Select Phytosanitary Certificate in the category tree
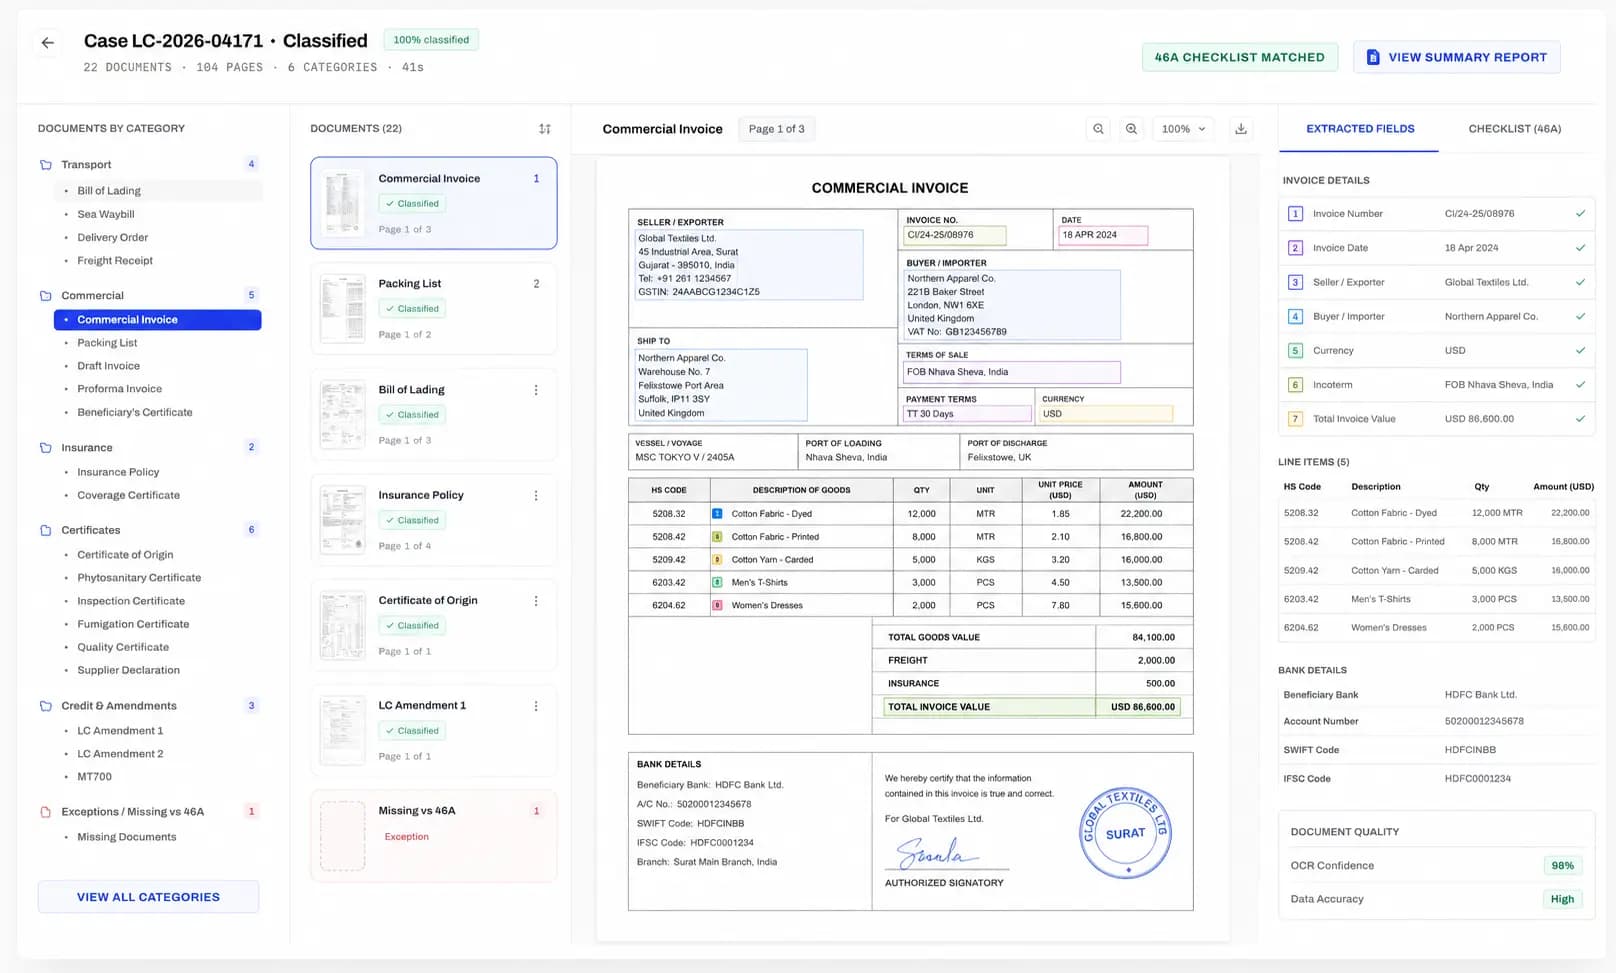Screen dimensions: 1616x973 139,578
